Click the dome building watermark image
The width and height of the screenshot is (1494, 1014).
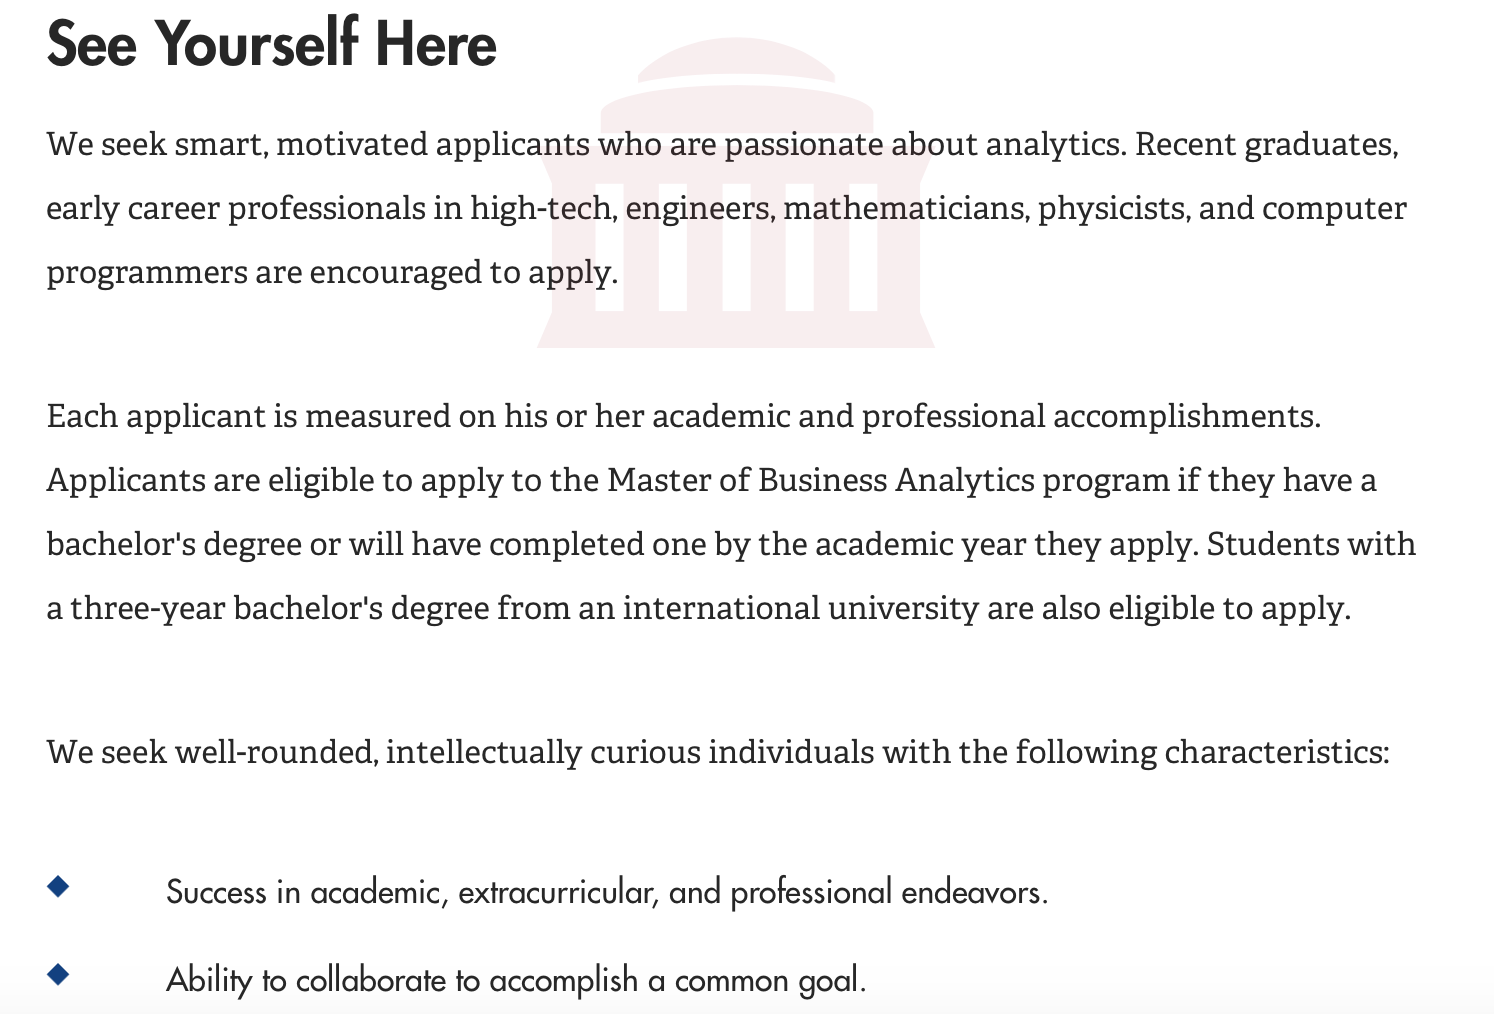[x=736, y=193]
